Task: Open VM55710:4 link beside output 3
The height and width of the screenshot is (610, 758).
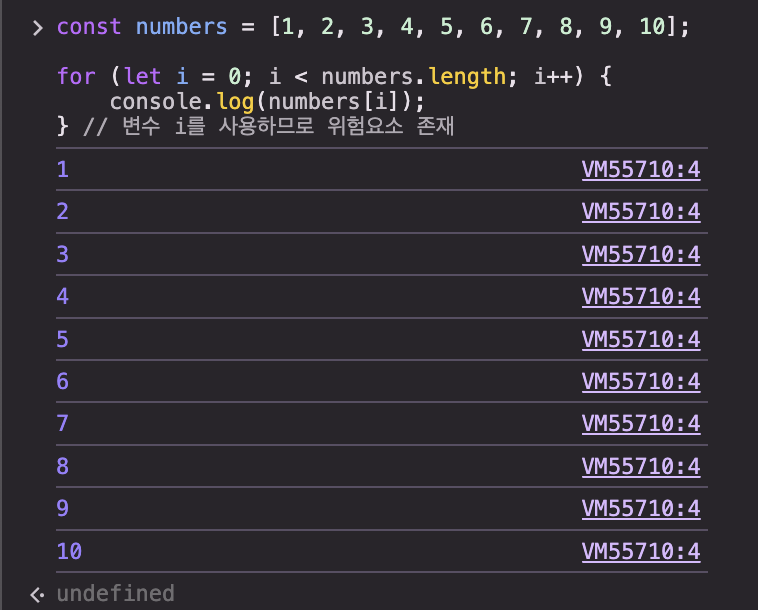Action: [x=641, y=254]
